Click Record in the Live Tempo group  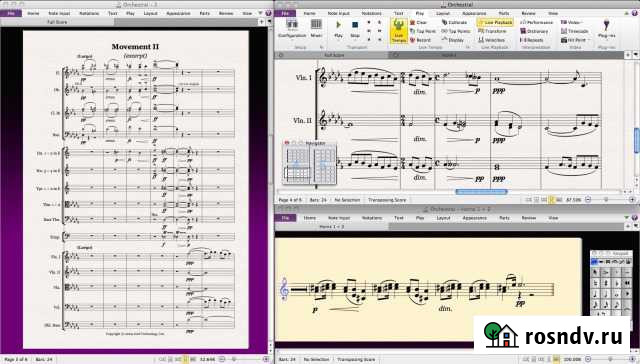tap(420, 40)
